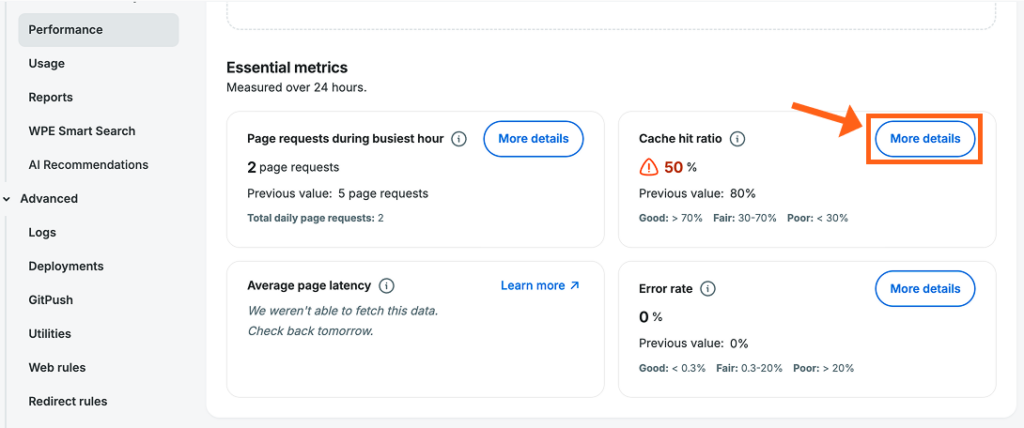The height and width of the screenshot is (428, 1024).
Task: Open the GitPush section
Action: (x=50, y=300)
